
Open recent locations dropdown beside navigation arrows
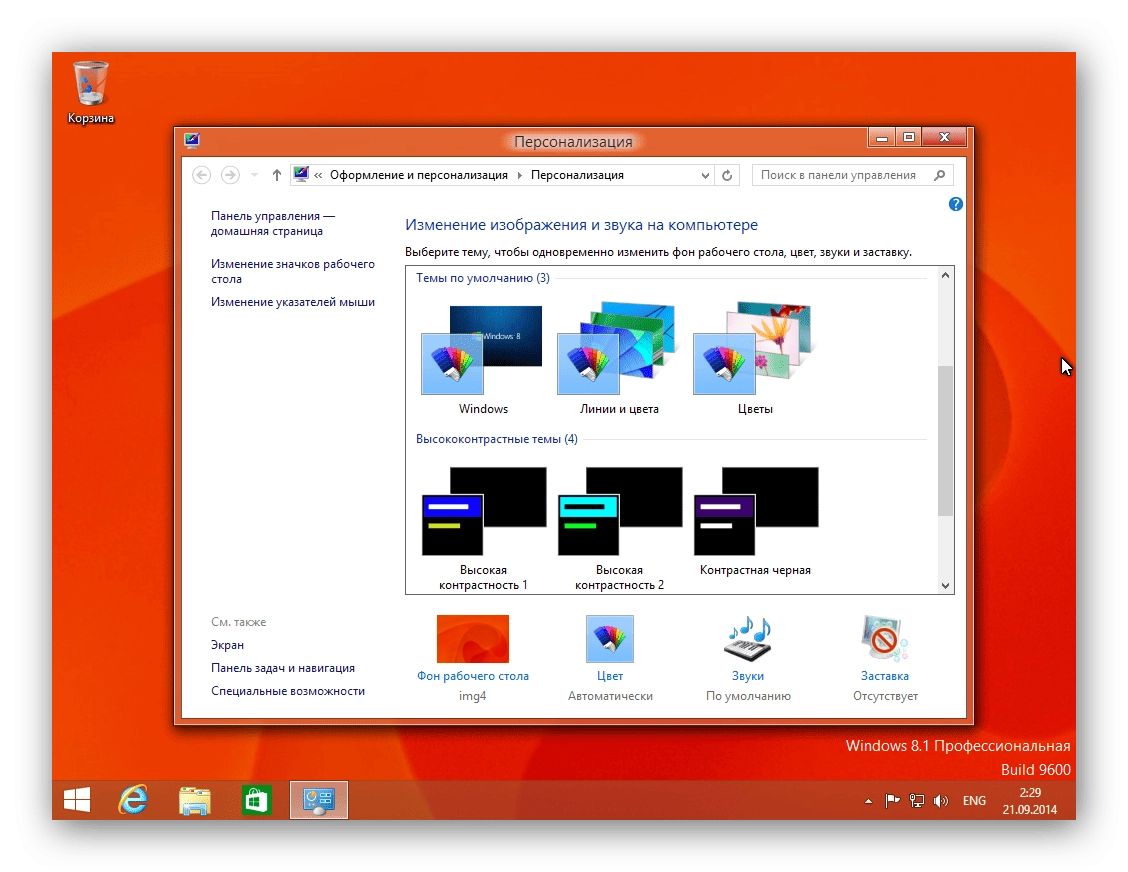pyautogui.click(x=254, y=175)
